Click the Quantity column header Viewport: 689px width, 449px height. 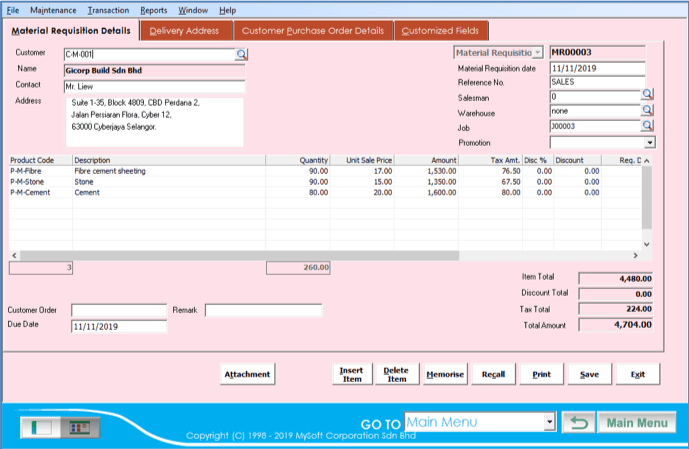(x=298, y=160)
